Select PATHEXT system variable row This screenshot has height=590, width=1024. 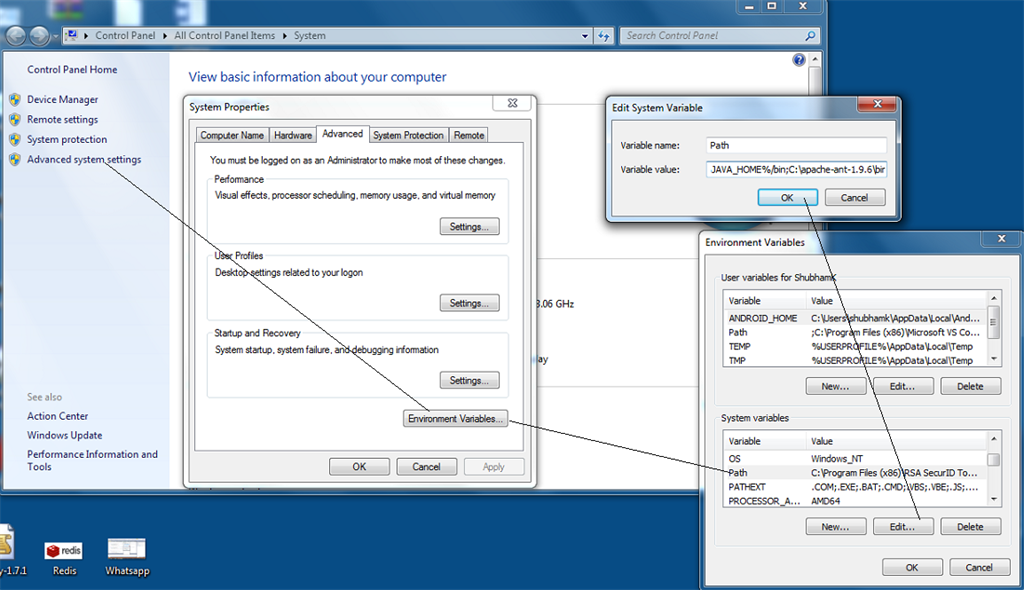coord(854,487)
